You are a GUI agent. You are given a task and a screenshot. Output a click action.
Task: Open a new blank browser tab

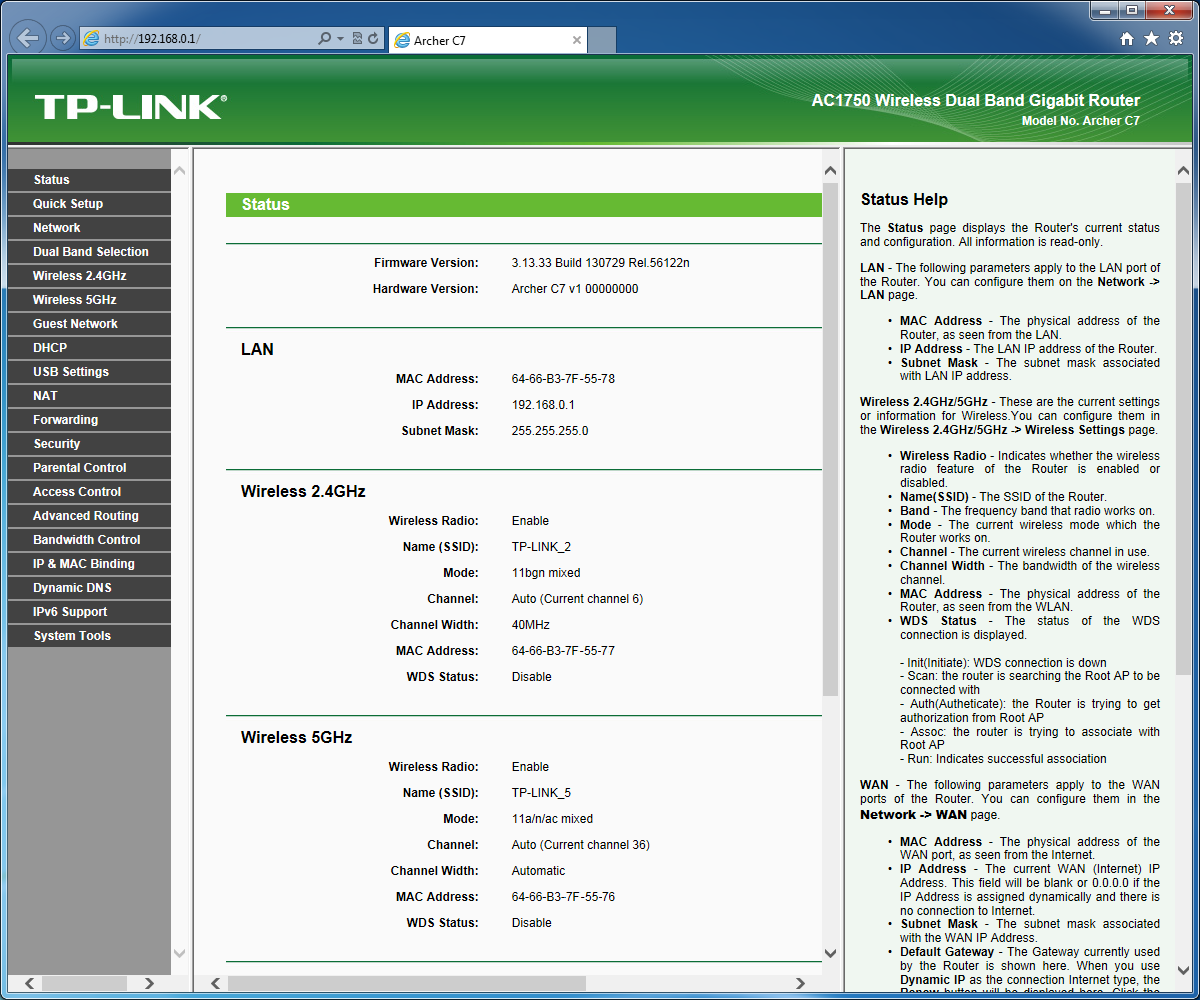tap(601, 40)
